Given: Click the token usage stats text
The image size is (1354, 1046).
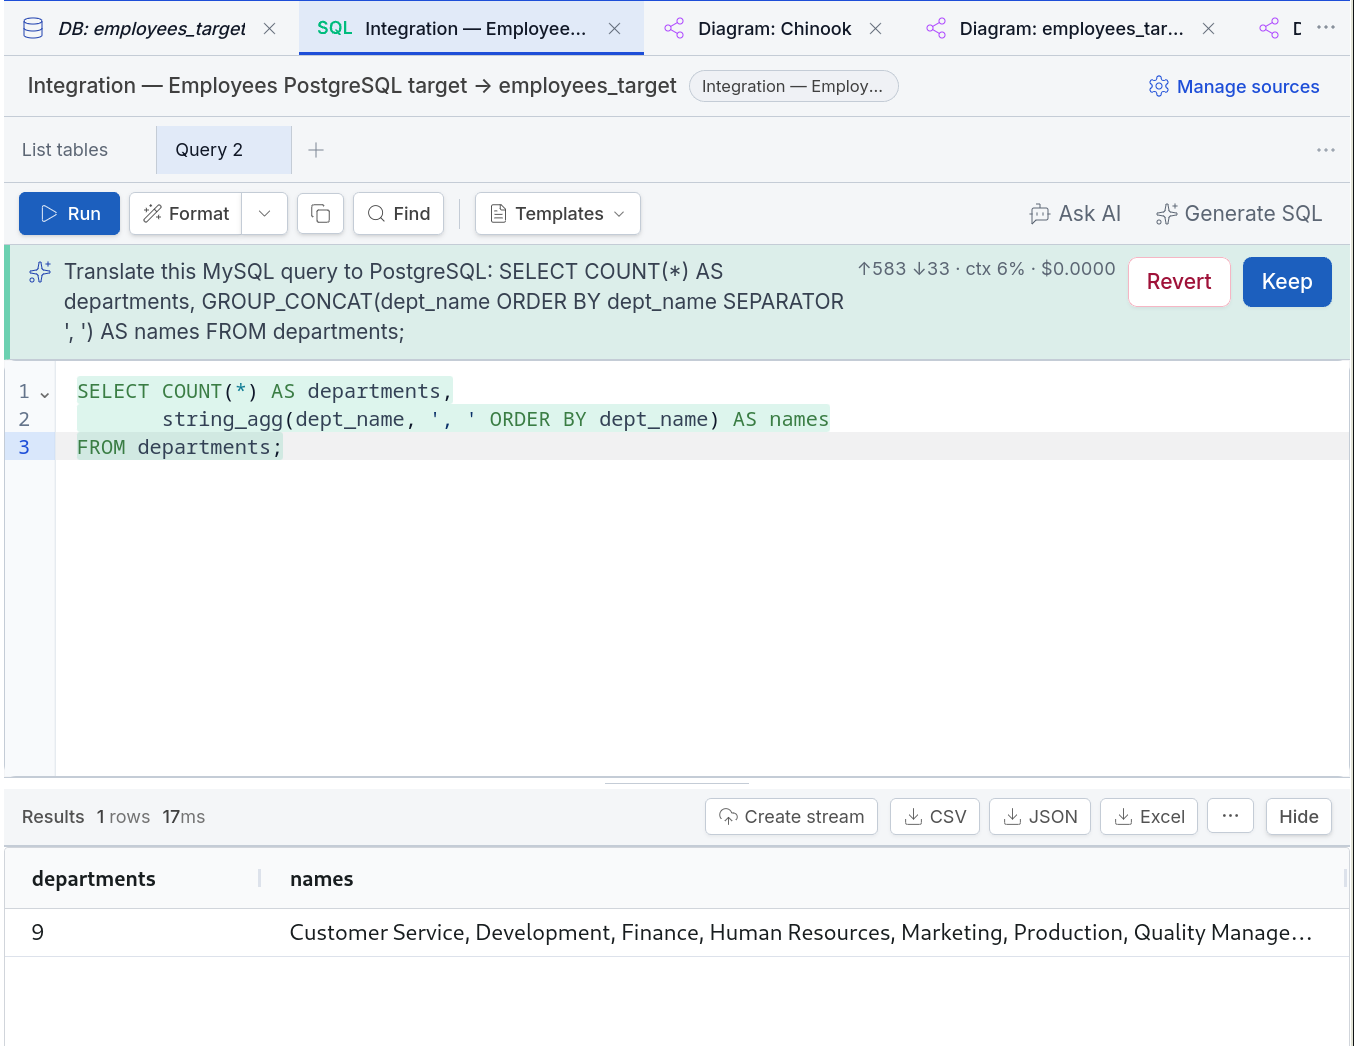Looking at the screenshot, I should 986,269.
